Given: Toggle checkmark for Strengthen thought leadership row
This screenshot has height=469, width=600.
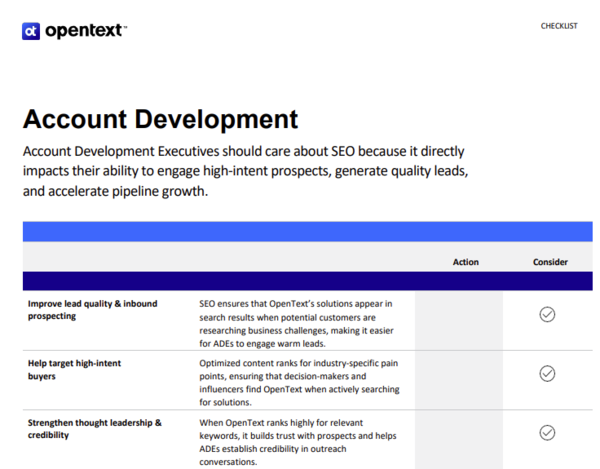Looking at the screenshot, I should [x=547, y=433].
